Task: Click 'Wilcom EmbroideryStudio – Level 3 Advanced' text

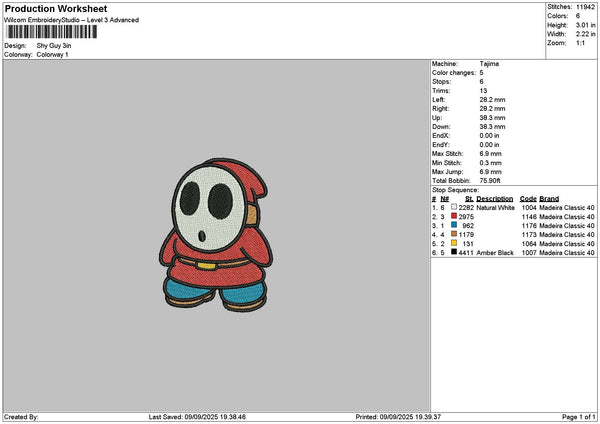Action: tap(72, 20)
